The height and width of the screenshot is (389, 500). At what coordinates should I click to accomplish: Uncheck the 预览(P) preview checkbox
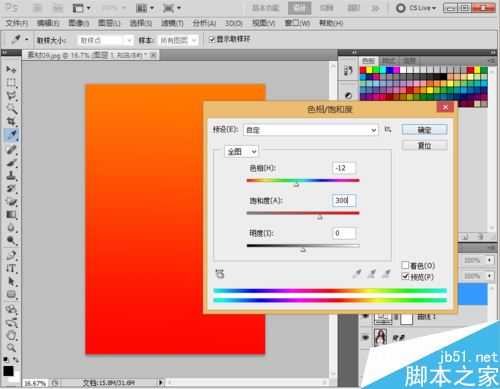[405, 276]
